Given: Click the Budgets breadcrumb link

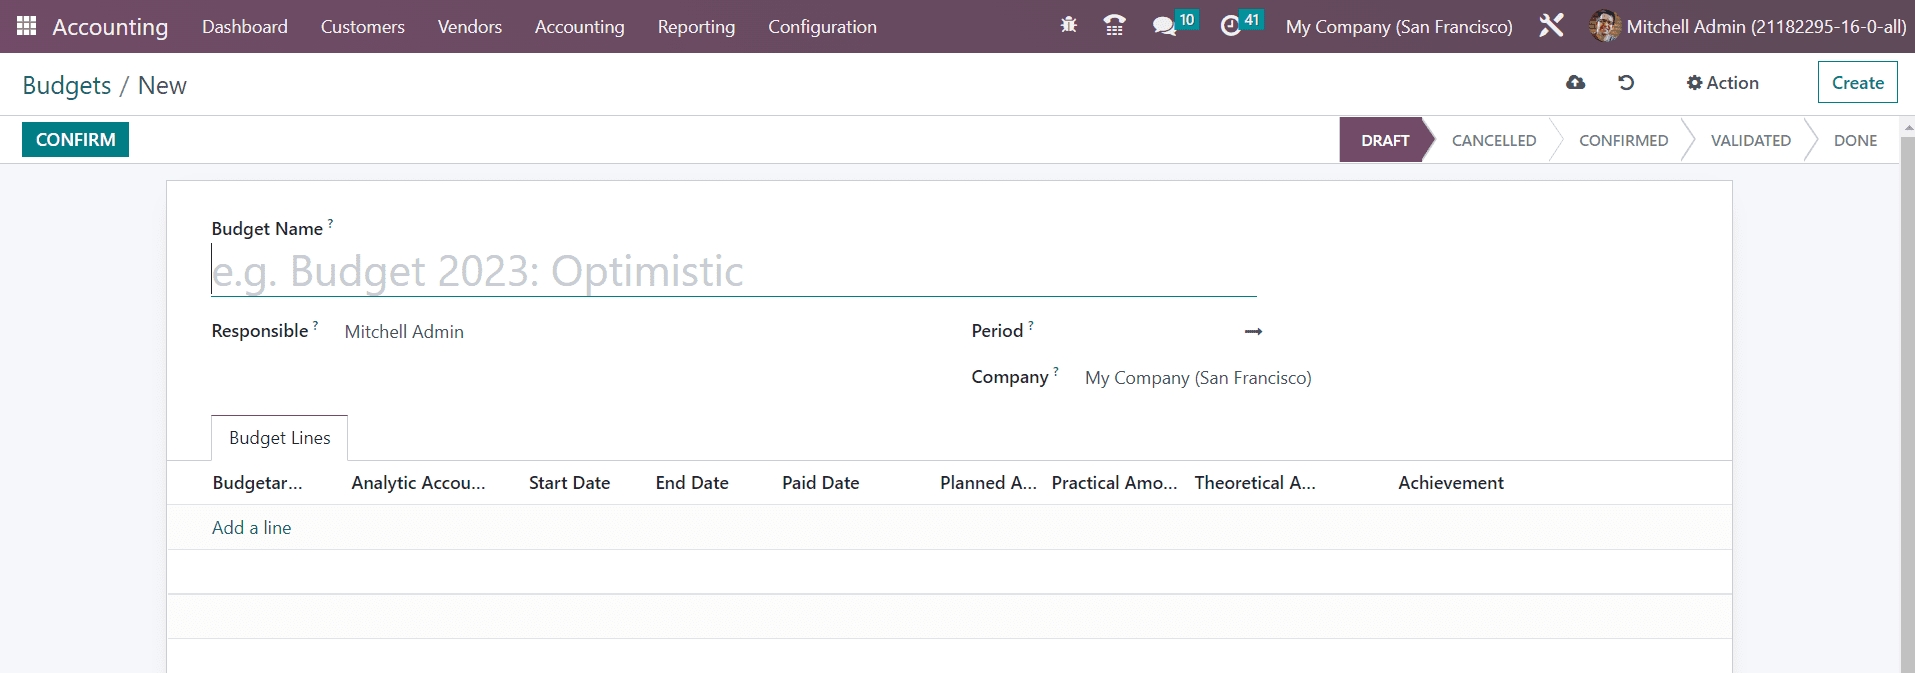Looking at the screenshot, I should click(67, 86).
